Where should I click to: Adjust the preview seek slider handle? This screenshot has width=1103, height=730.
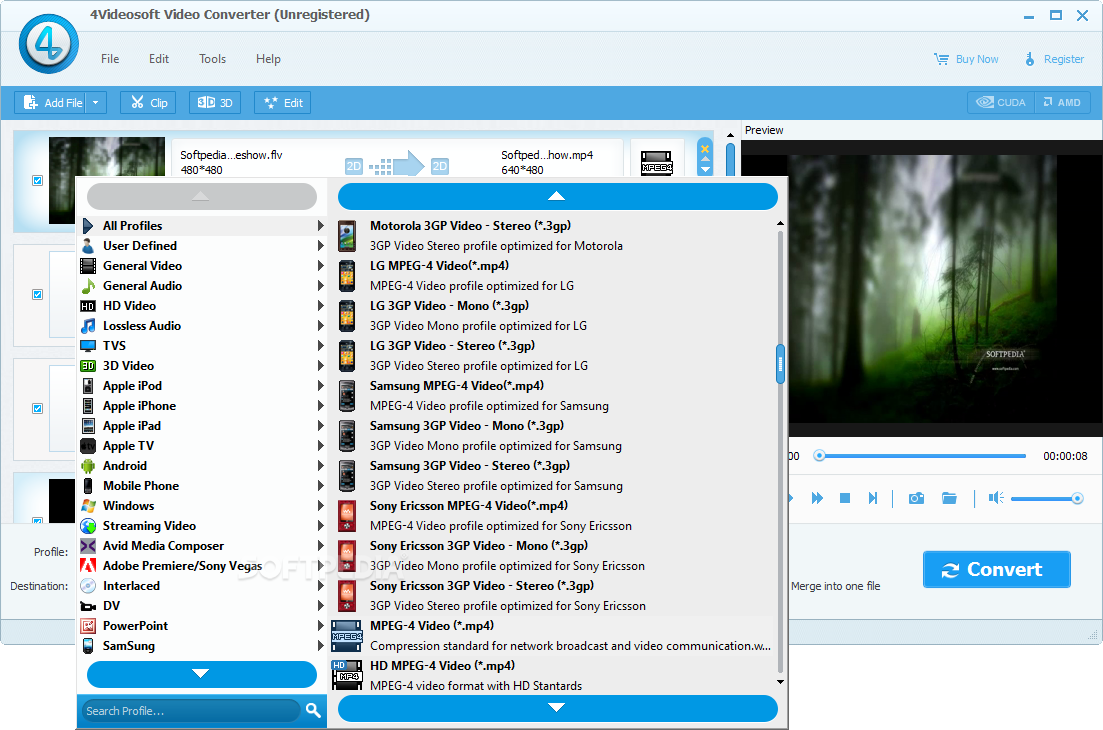point(819,456)
